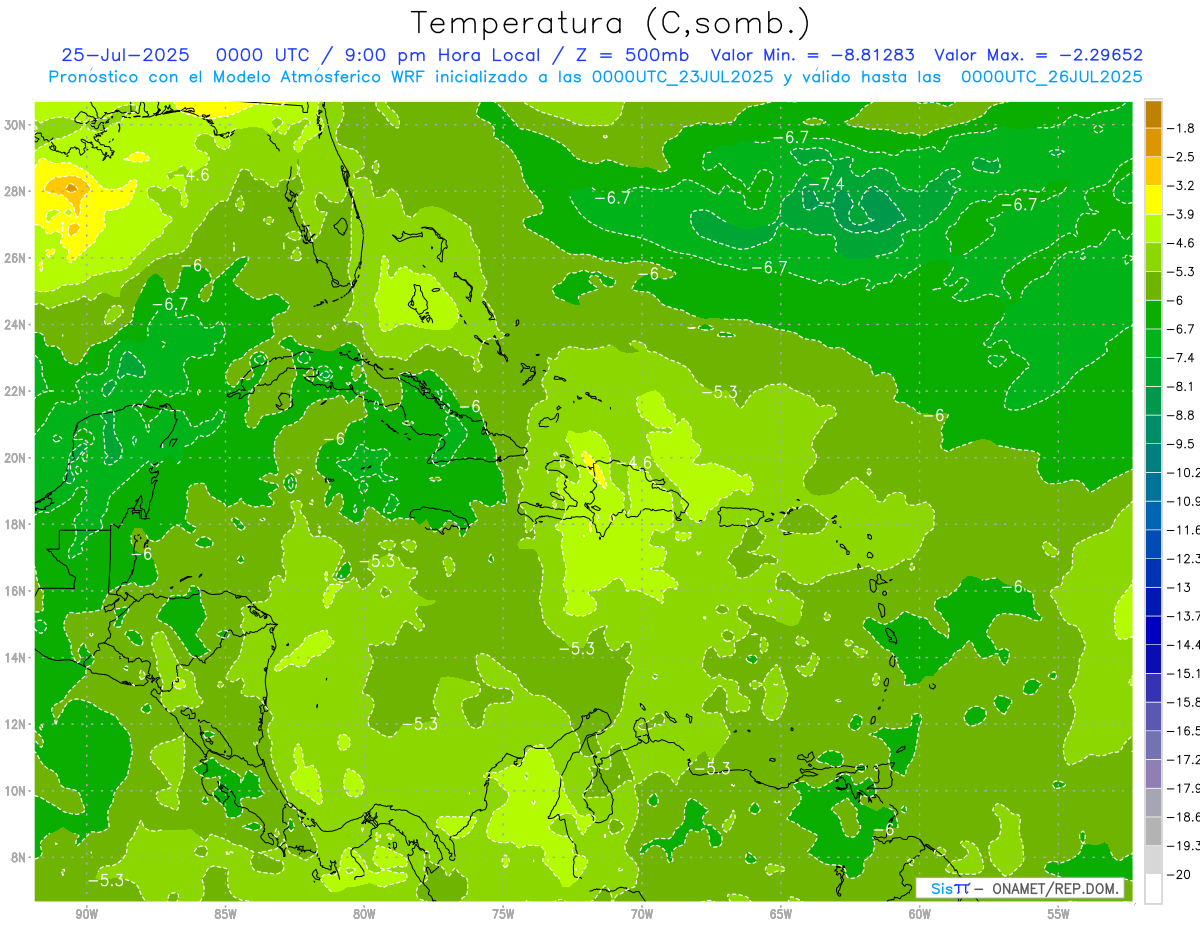Screen dimensions: 1200x927
Task: Click the "-11.6" color bar label
Action: coord(1185,530)
